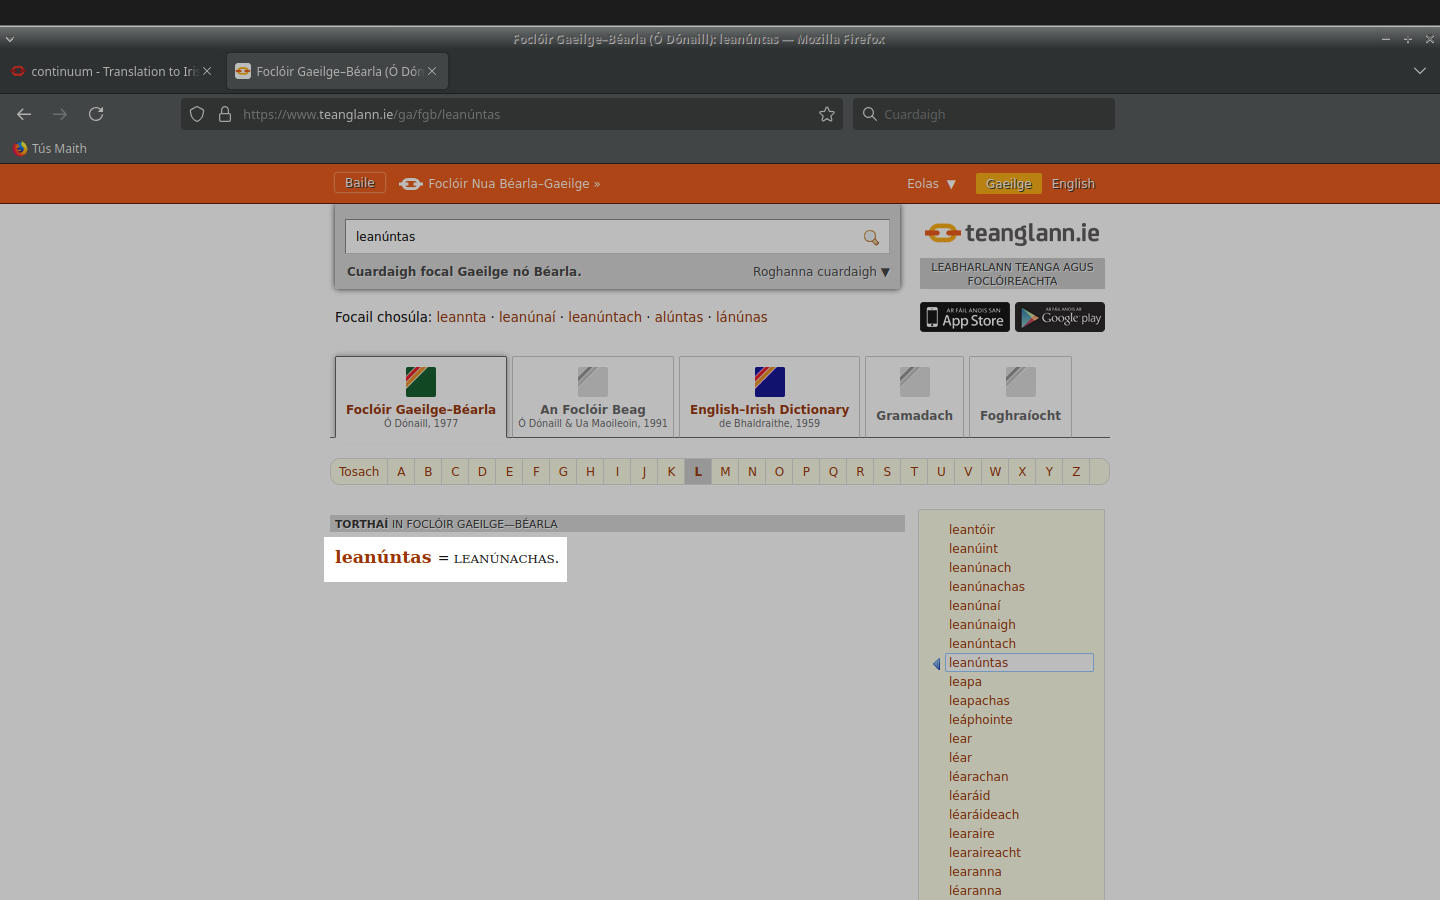Switch site language to English
This screenshot has height=900, width=1440.
(x=1073, y=184)
